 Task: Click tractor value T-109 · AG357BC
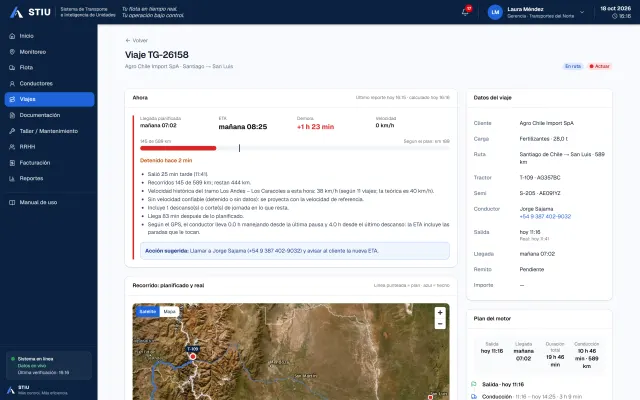[x=540, y=178]
